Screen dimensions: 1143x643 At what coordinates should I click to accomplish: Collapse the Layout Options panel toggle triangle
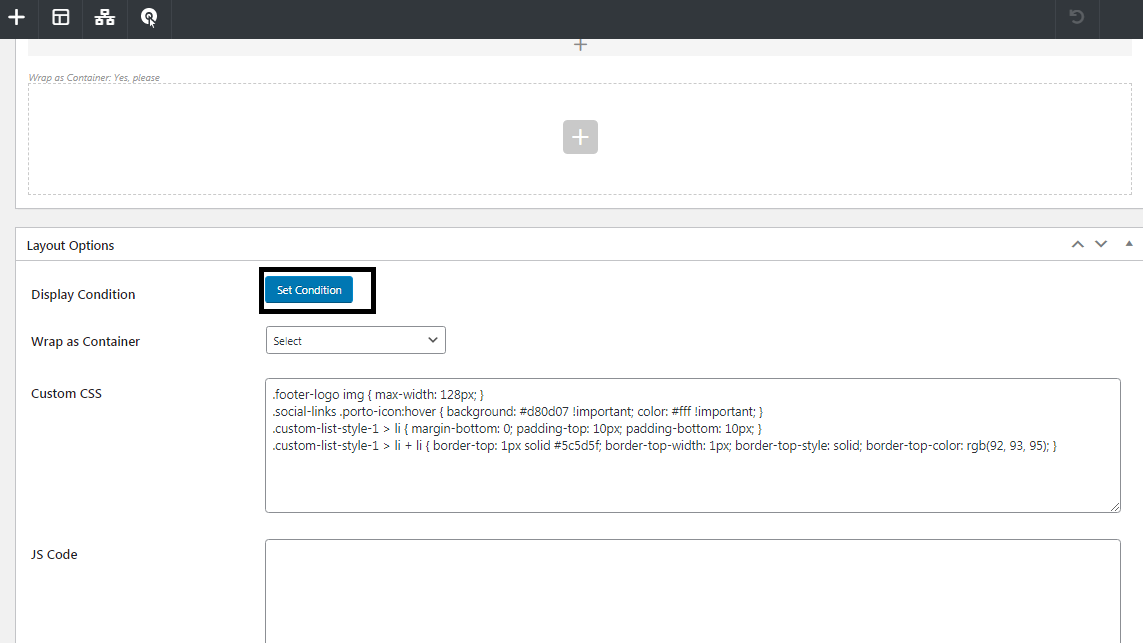1128,243
